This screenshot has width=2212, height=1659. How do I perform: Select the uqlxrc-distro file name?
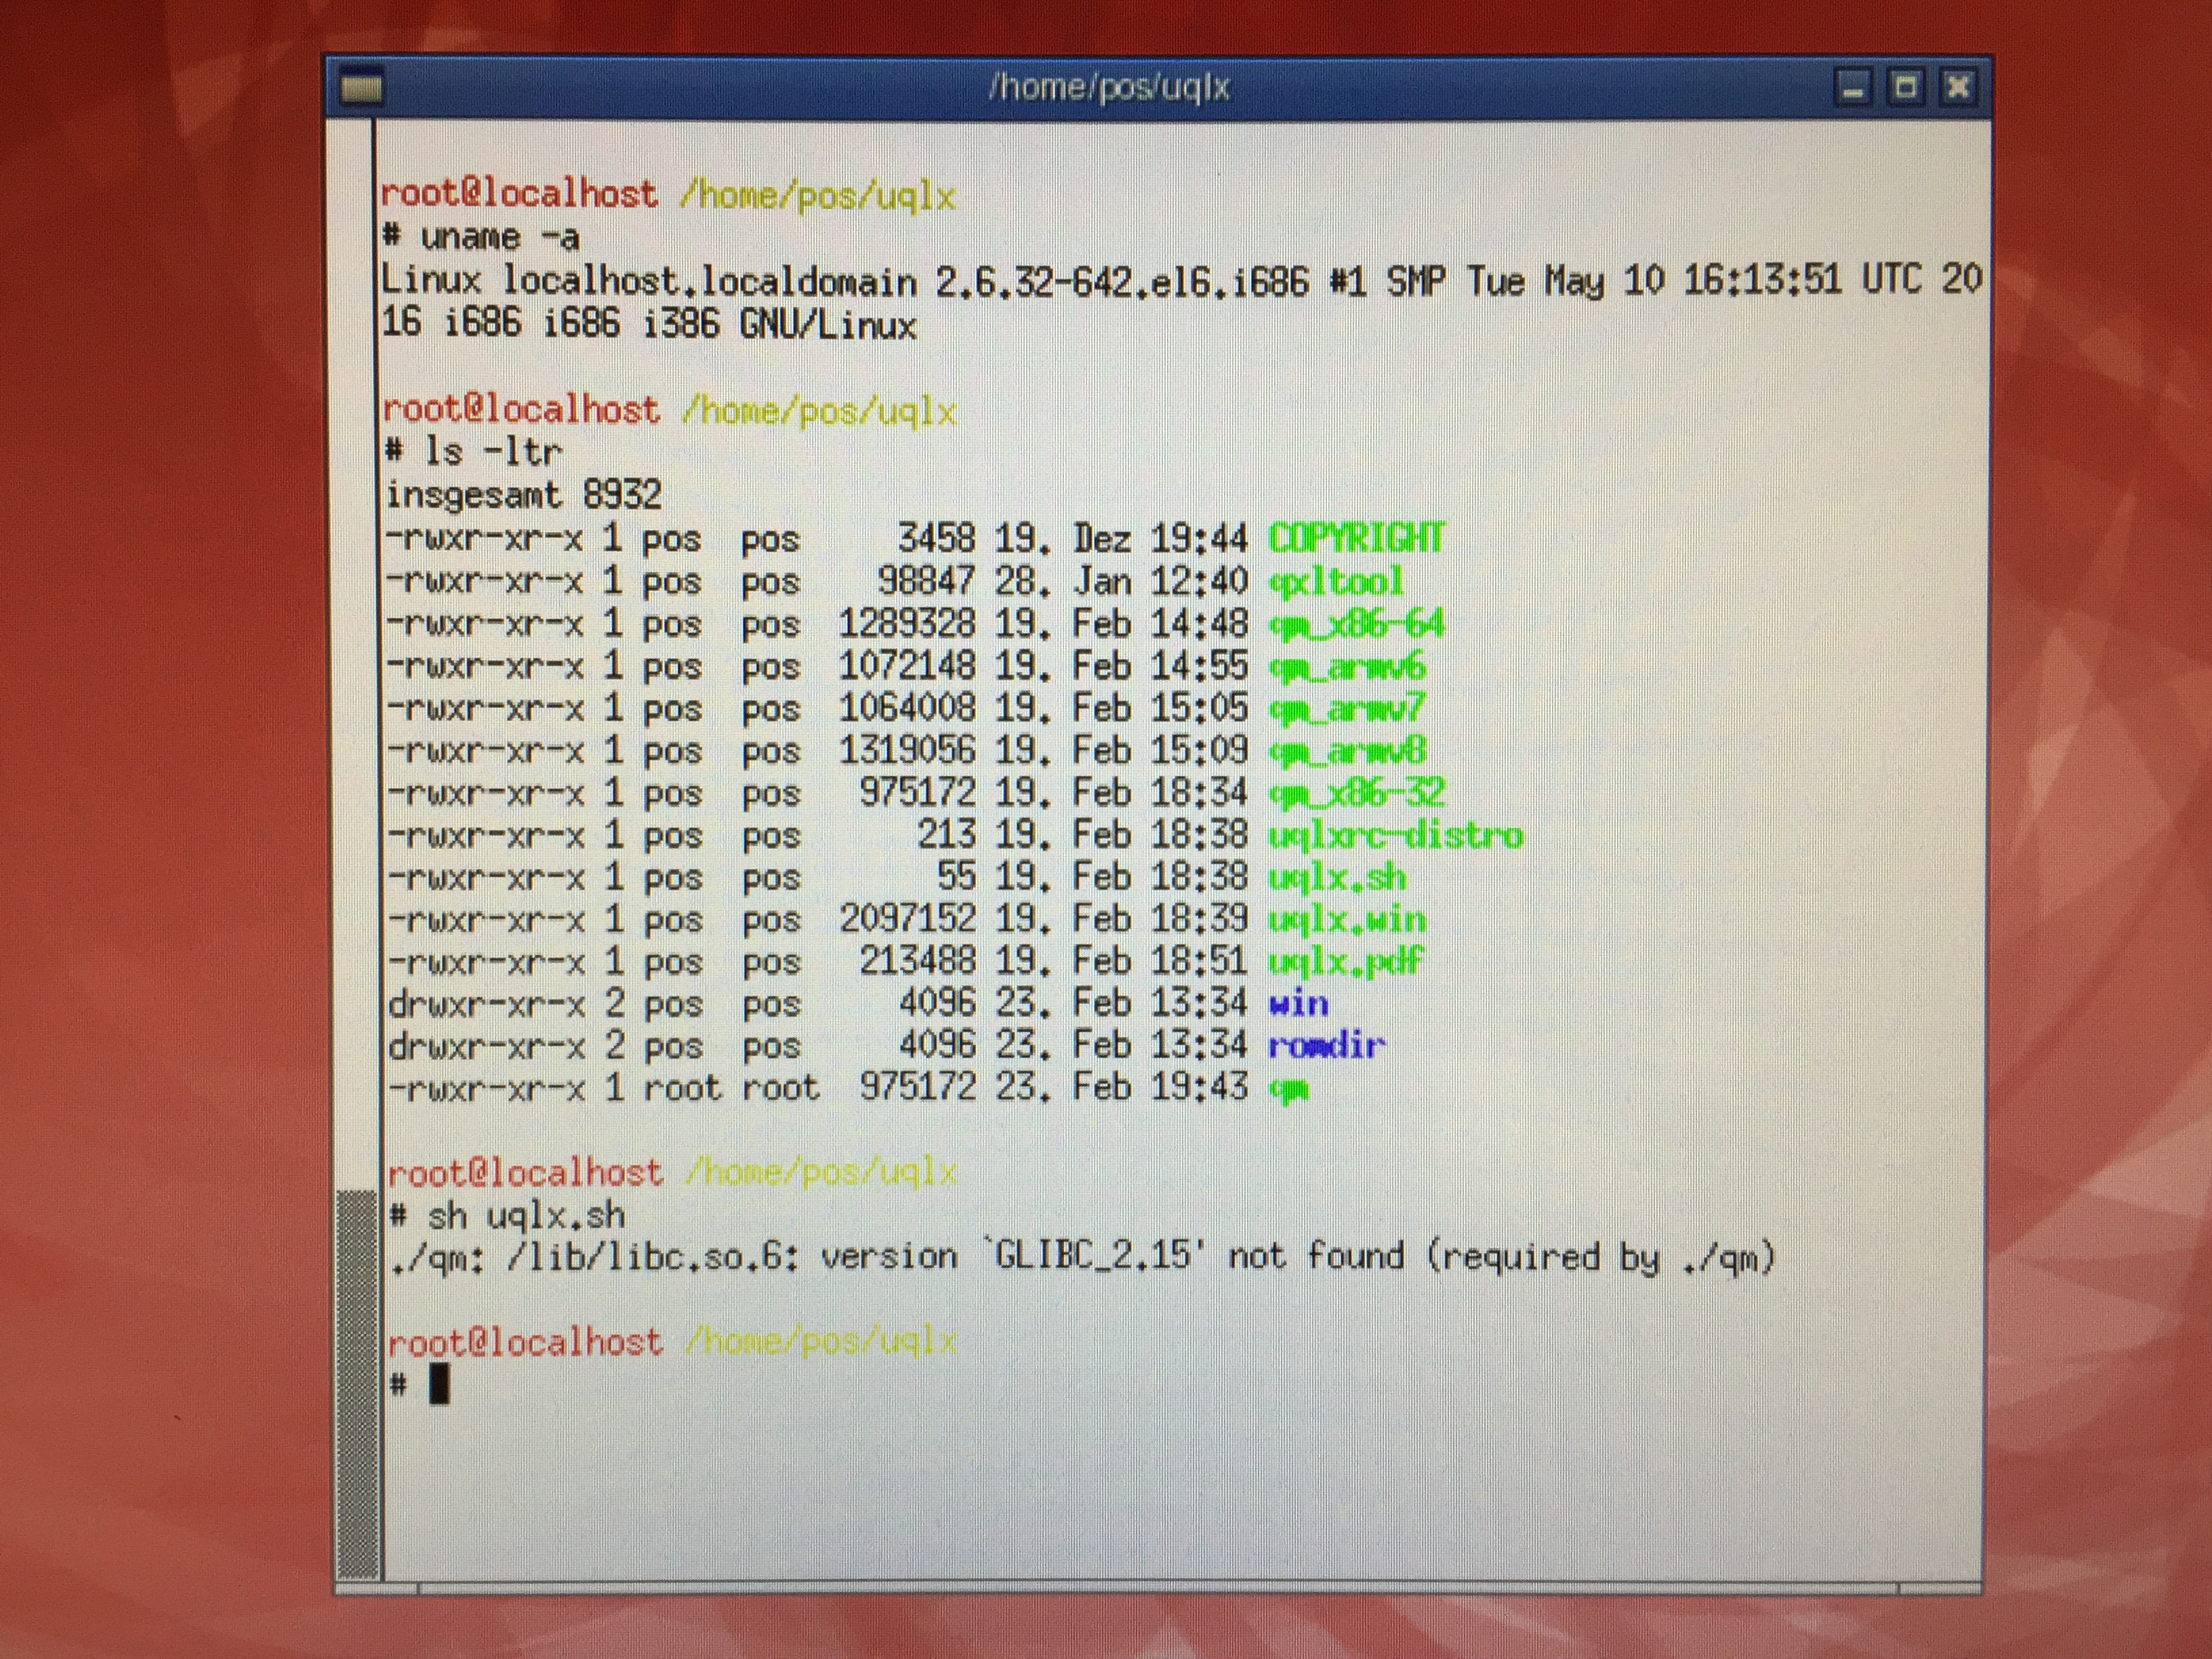coord(1396,835)
